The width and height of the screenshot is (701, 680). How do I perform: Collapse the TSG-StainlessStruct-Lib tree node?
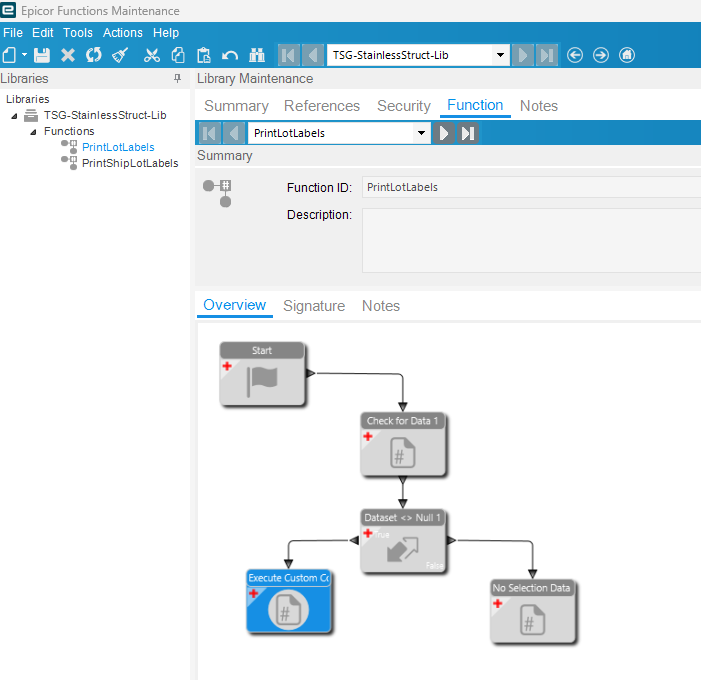(x=14, y=116)
